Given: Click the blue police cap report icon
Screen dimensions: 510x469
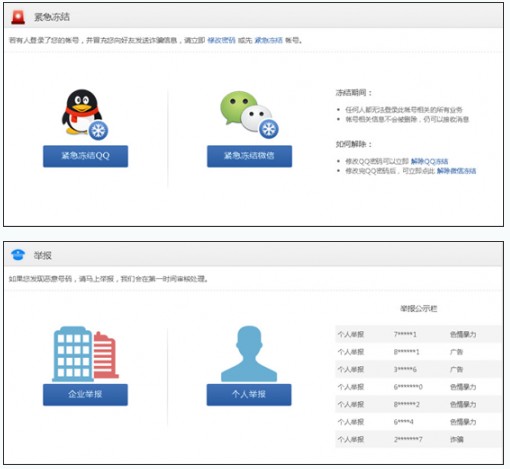Looking at the screenshot, I should click(x=18, y=255).
